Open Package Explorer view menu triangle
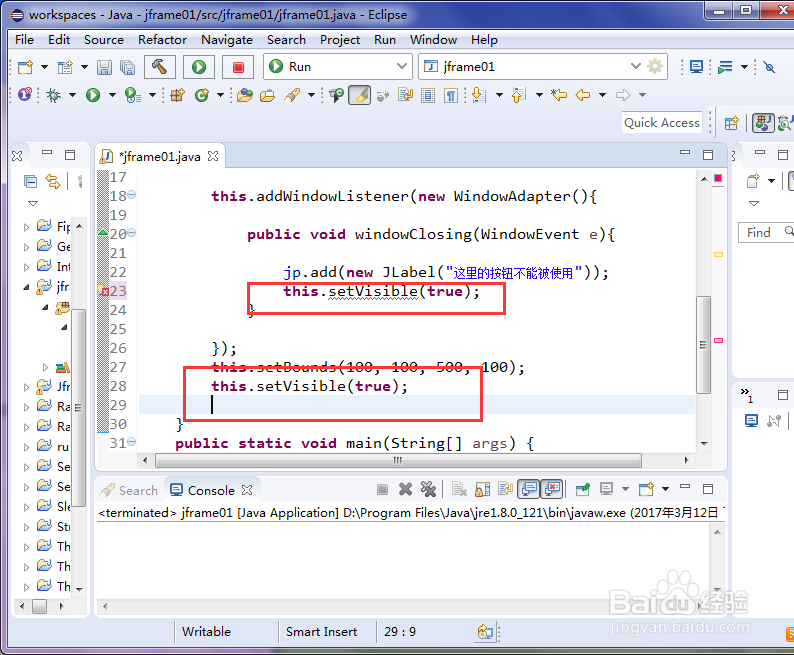The width and height of the screenshot is (794, 655). (33, 203)
